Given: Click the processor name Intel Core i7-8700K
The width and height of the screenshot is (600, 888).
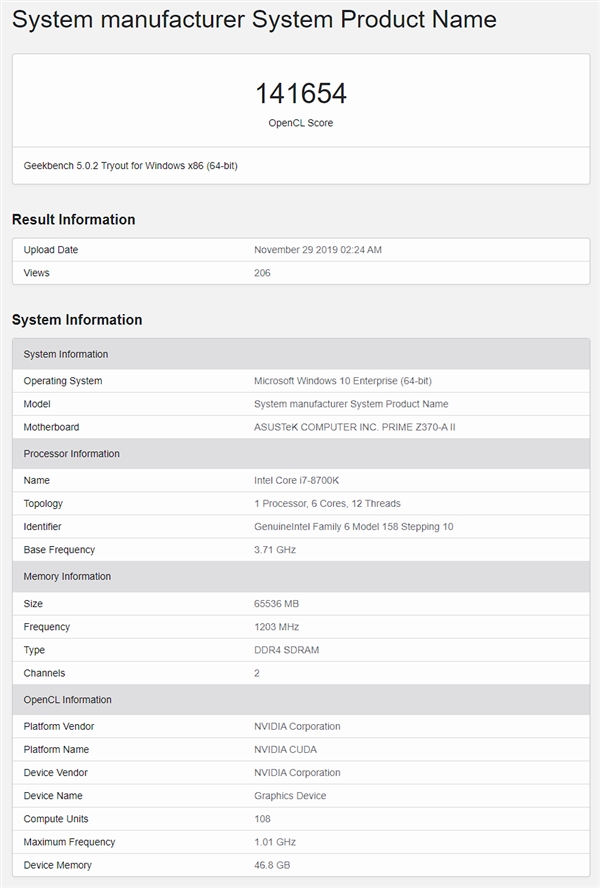Looking at the screenshot, I should click(299, 481).
